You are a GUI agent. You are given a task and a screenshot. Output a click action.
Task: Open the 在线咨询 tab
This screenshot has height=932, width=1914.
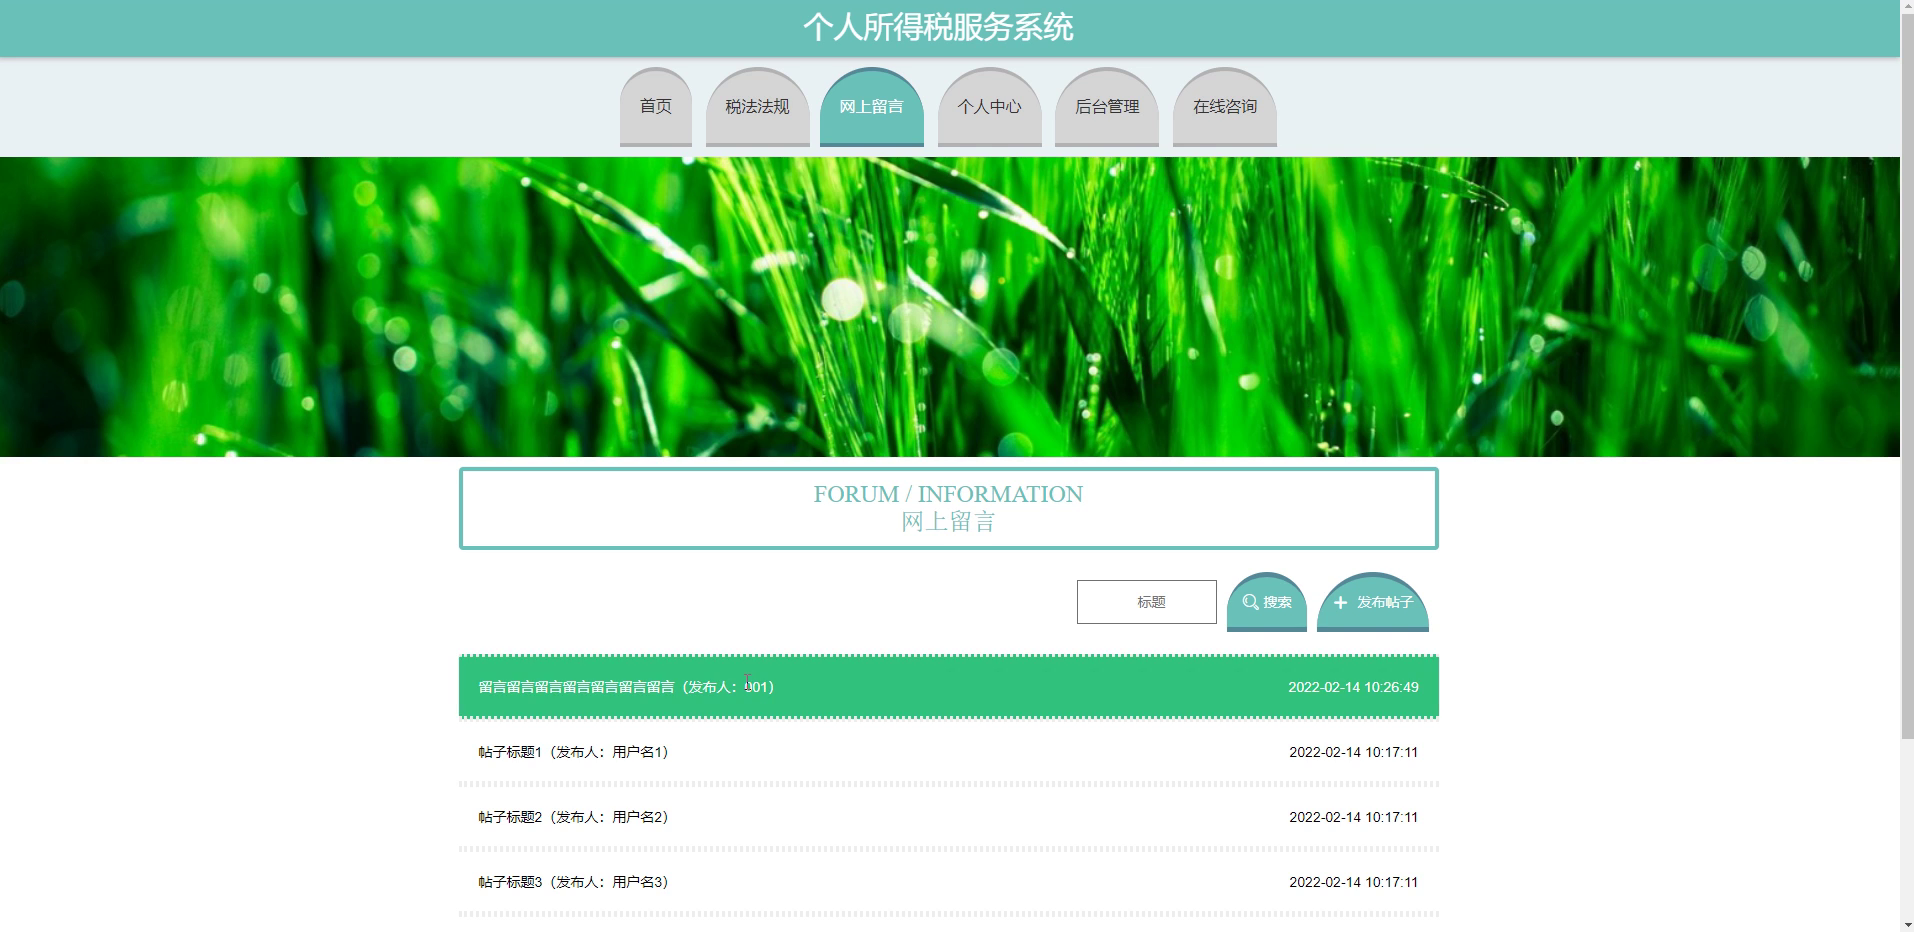[x=1225, y=107]
